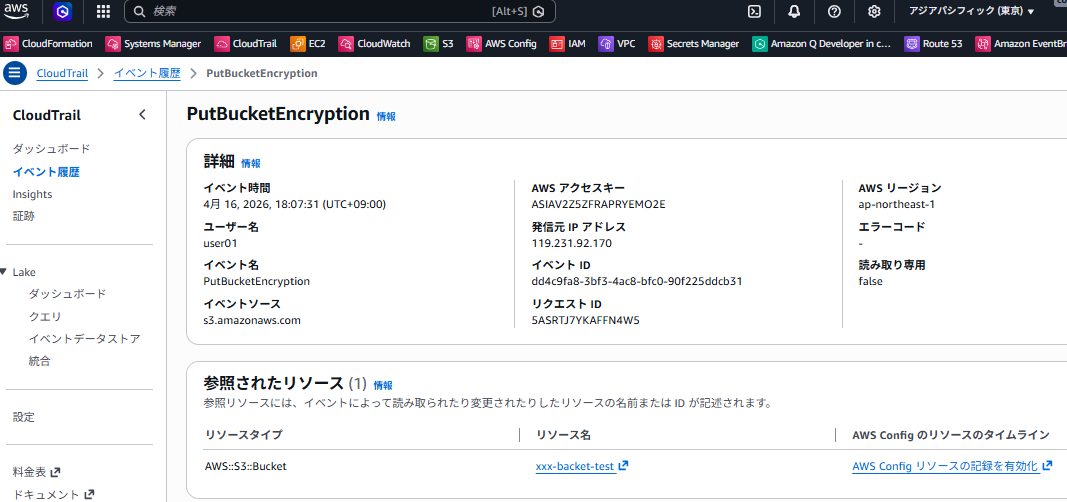The height and width of the screenshot is (502, 1067).
Task: Select 読み取り専用 value false
Action: (x=870, y=281)
